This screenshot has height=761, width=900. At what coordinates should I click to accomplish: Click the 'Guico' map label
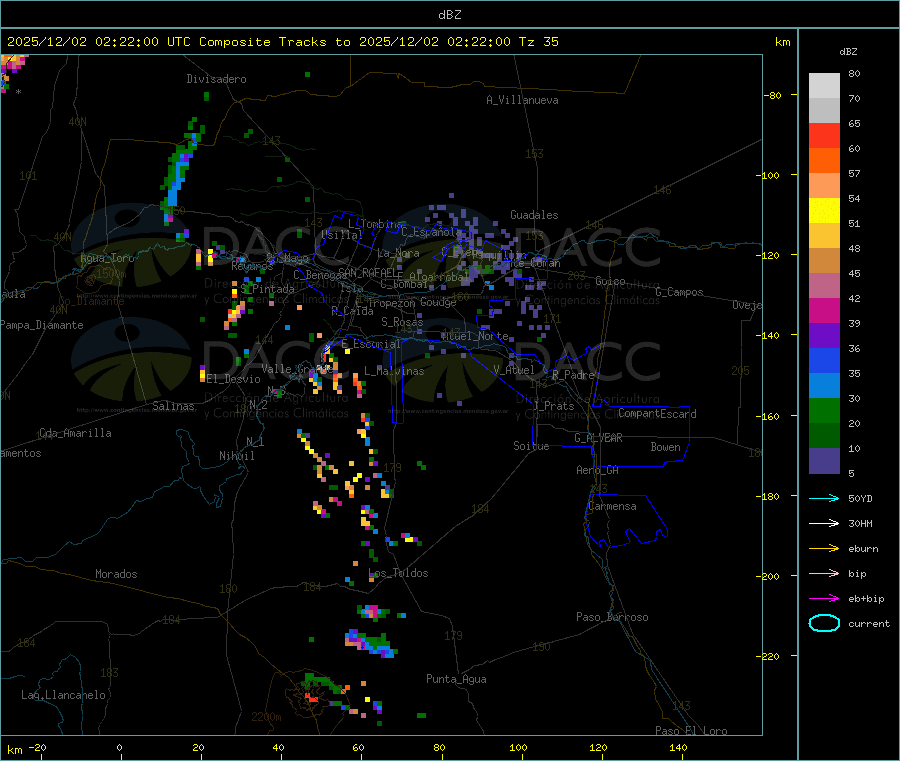(610, 281)
